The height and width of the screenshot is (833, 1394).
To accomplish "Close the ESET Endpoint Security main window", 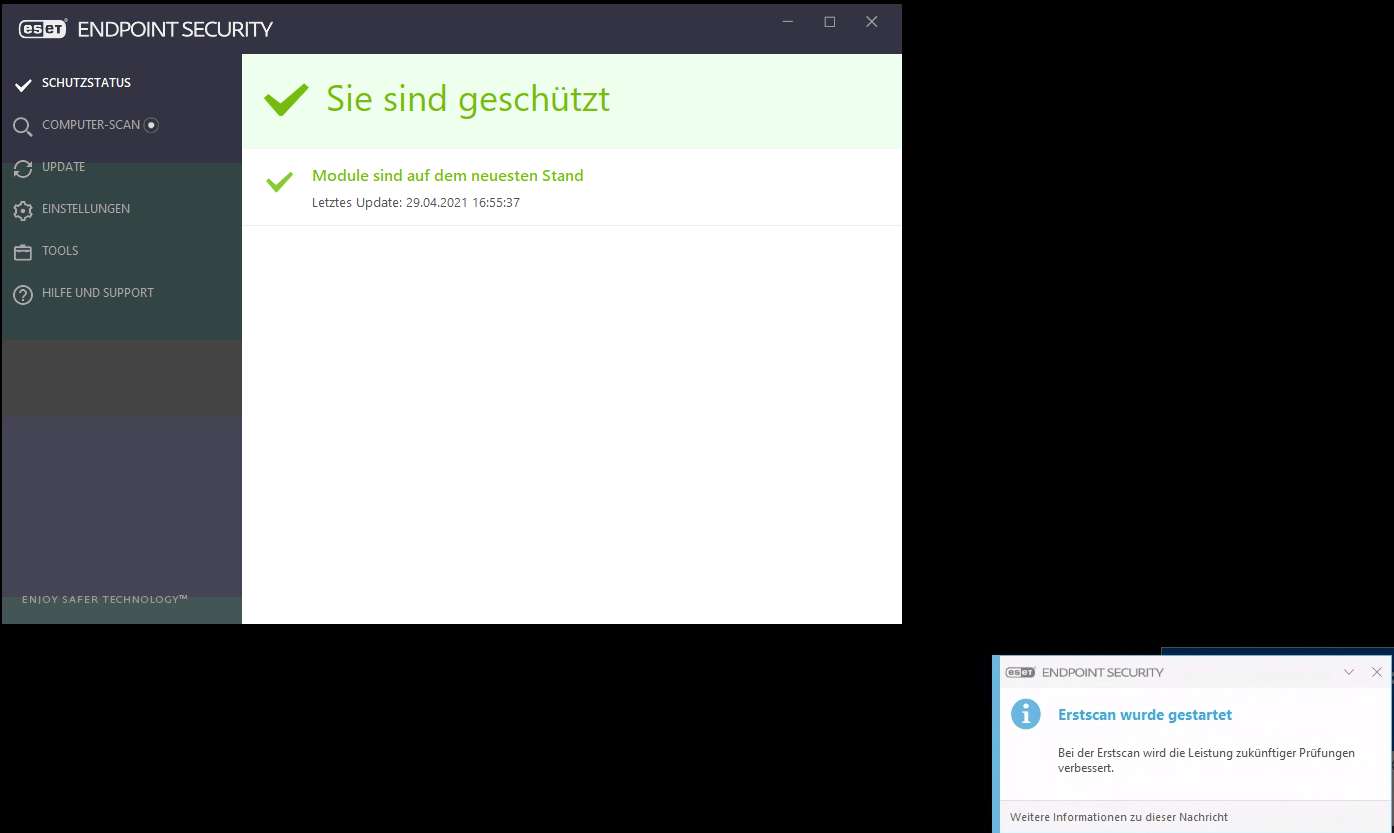I will tap(872, 22).
